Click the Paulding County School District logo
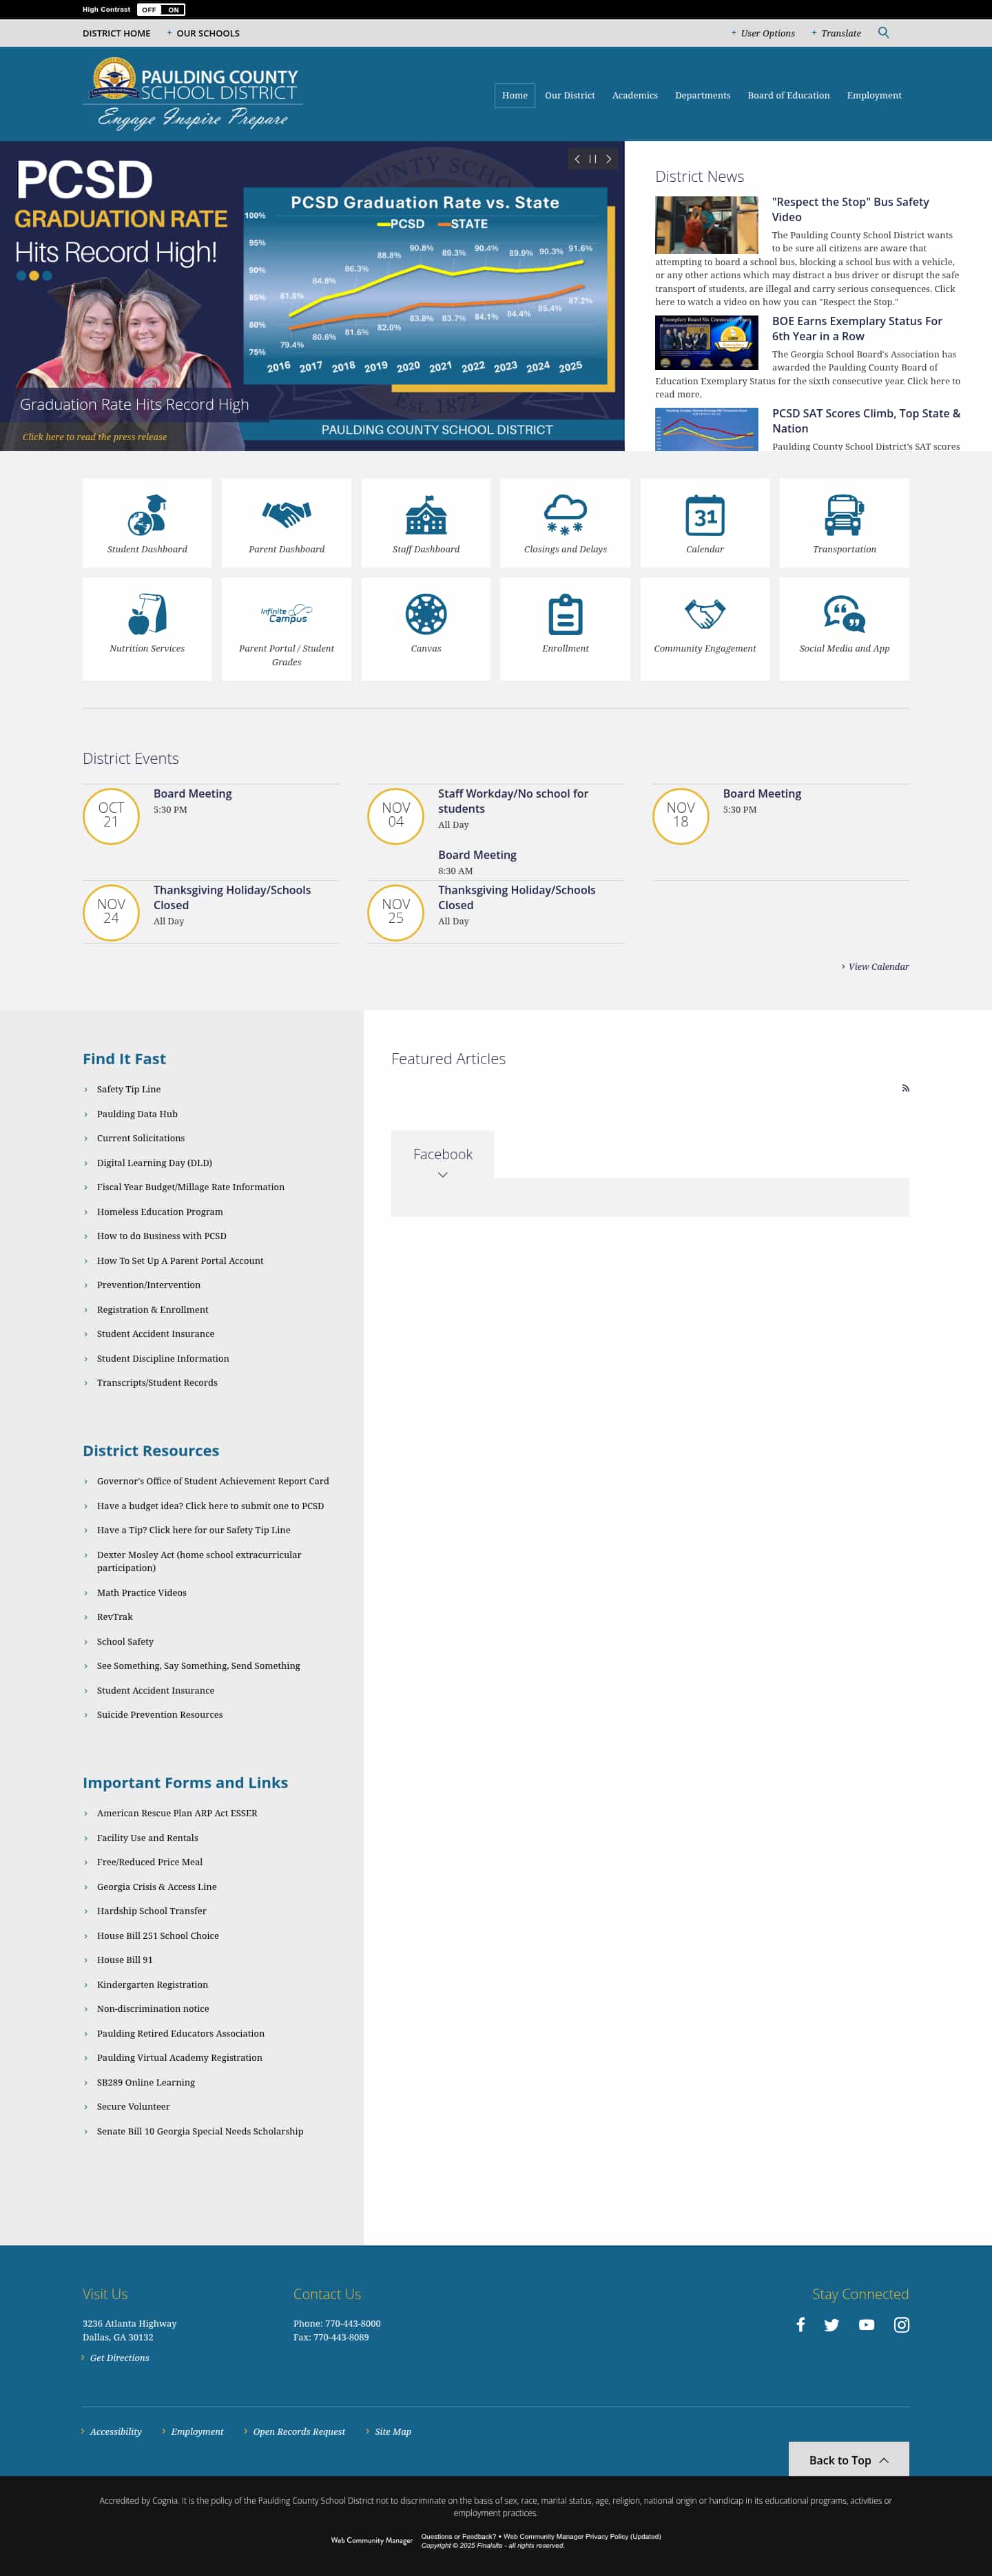The height and width of the screenshot is (2576, 992). pyautogui.click(x=193, y=93)
